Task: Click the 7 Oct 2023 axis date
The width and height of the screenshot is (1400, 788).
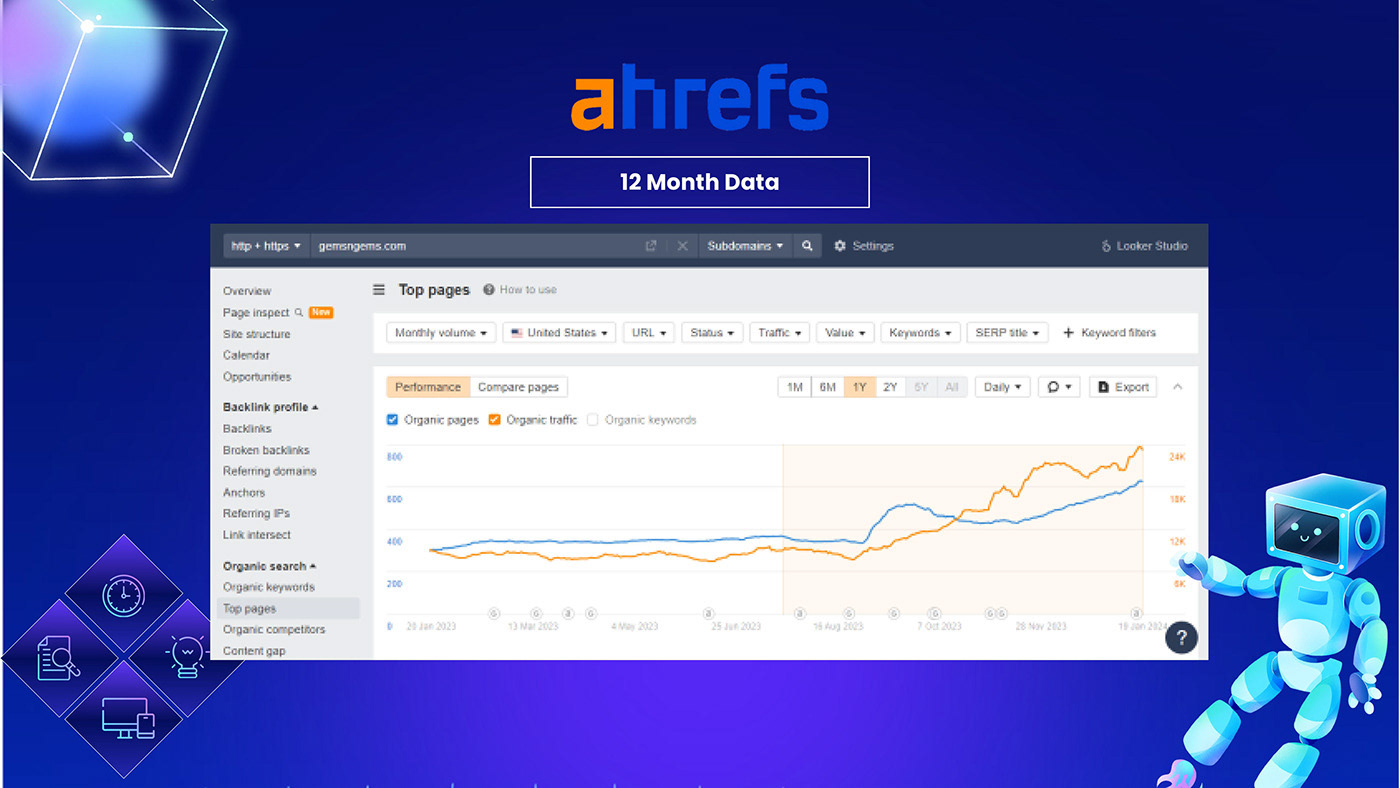Action: [x=938, y=626]
